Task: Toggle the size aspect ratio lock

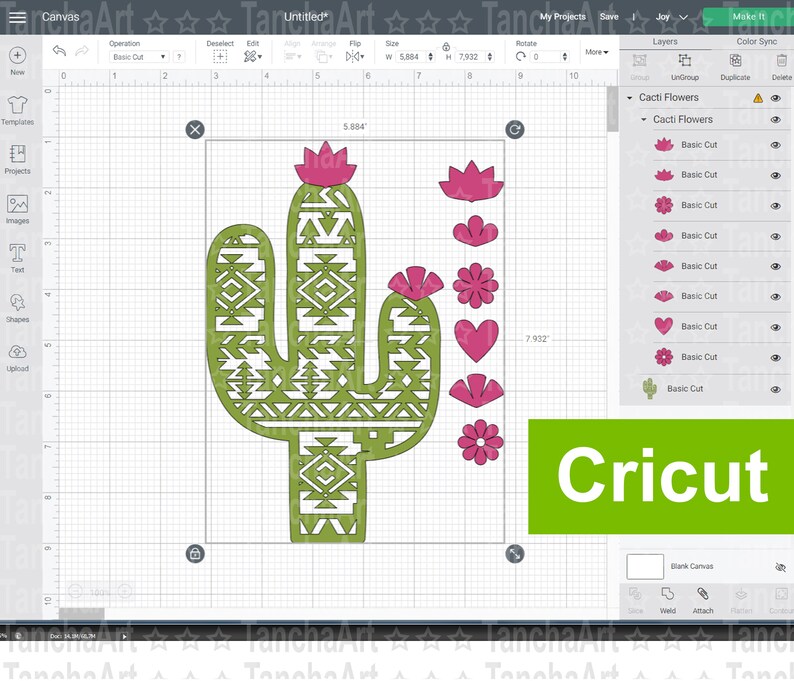Action: (x=446, y=47)
